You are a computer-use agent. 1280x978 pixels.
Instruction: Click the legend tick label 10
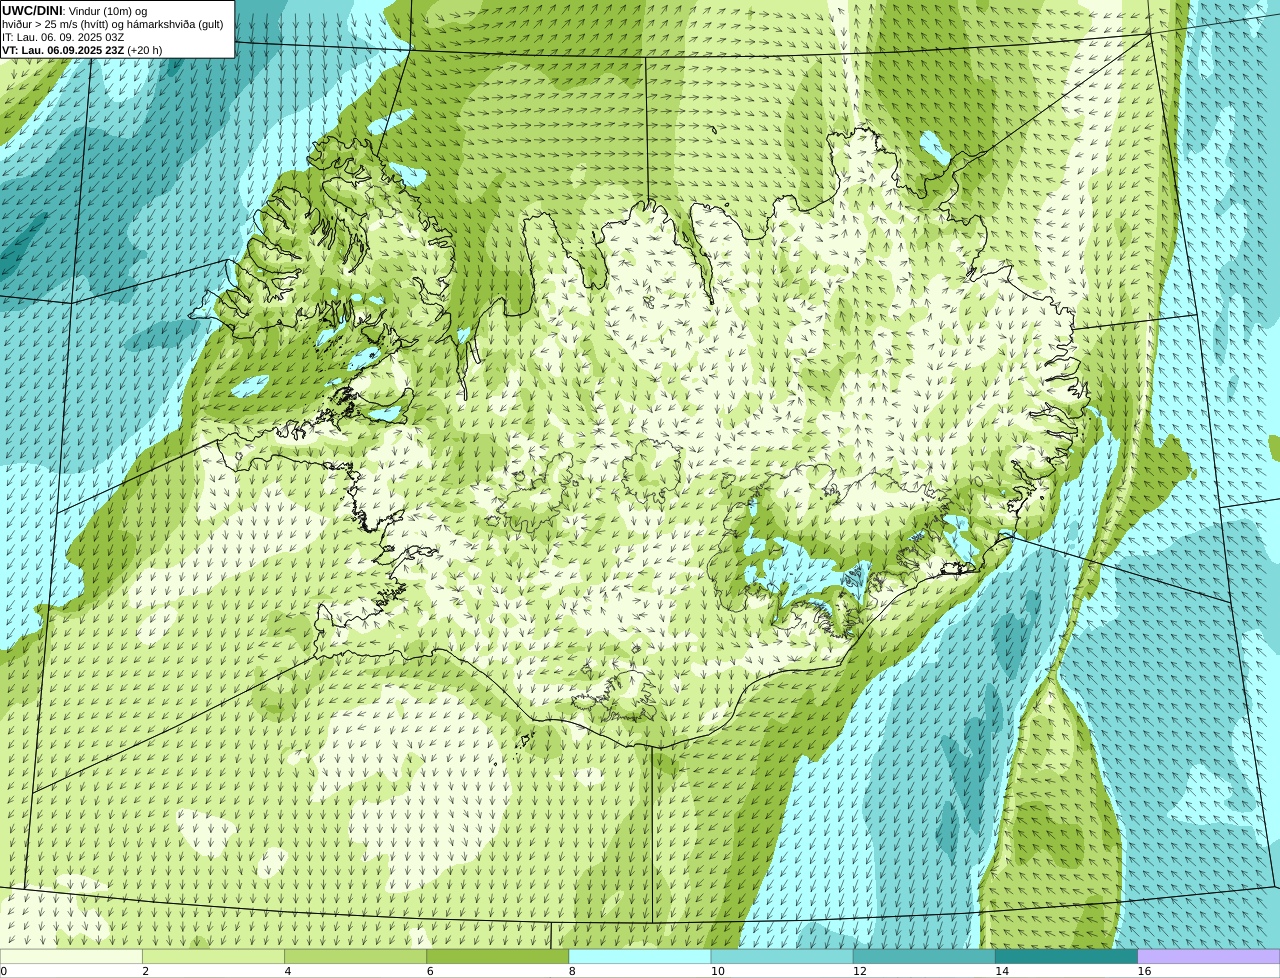click(x=718, y=971)
